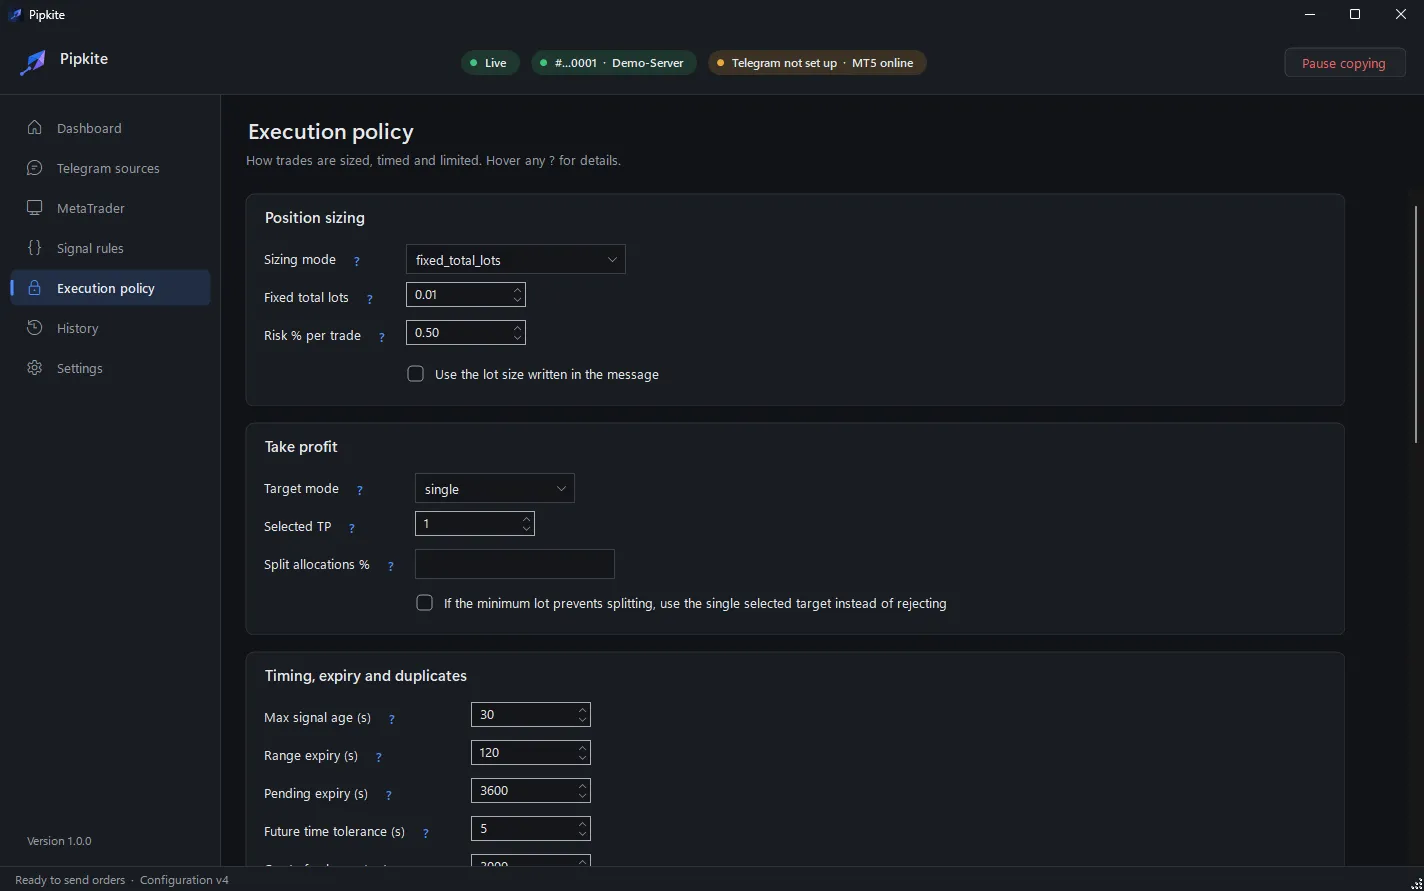Click the Execution policy lock icon
This screenshot has height=891, width=1424.
(x=35, y=288)
